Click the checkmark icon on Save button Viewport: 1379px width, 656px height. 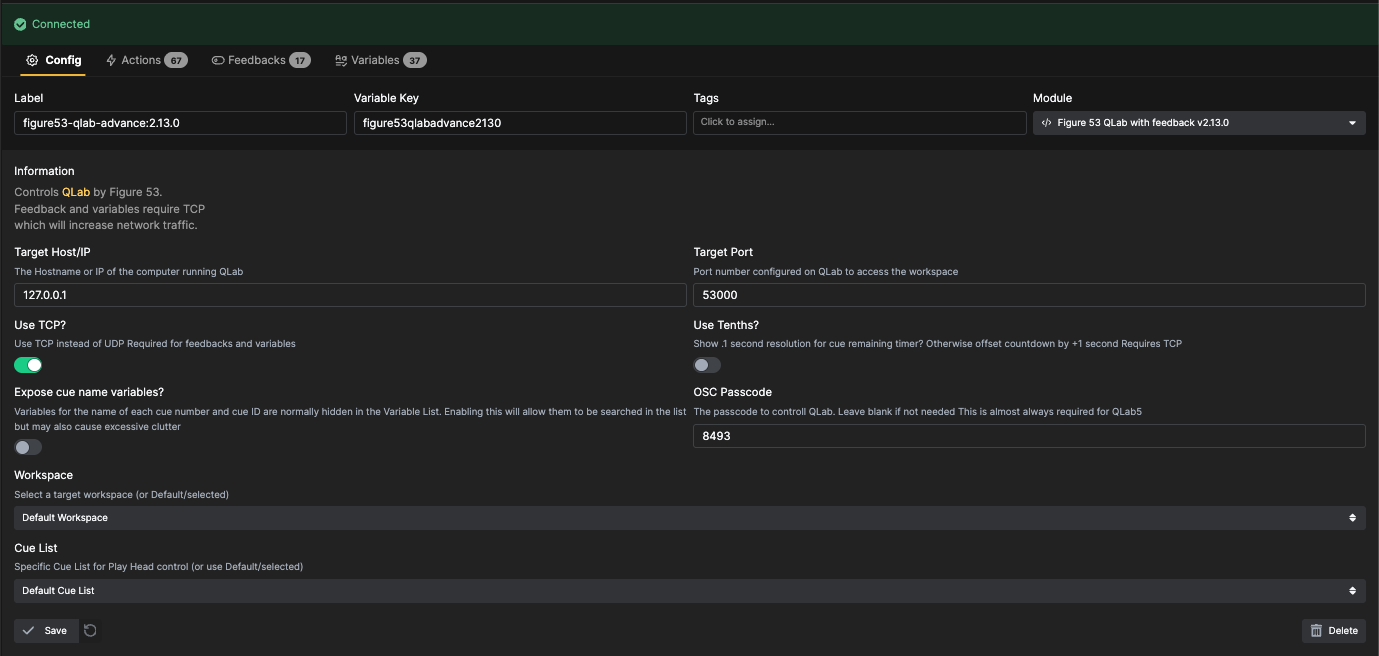tap(29, 630)
